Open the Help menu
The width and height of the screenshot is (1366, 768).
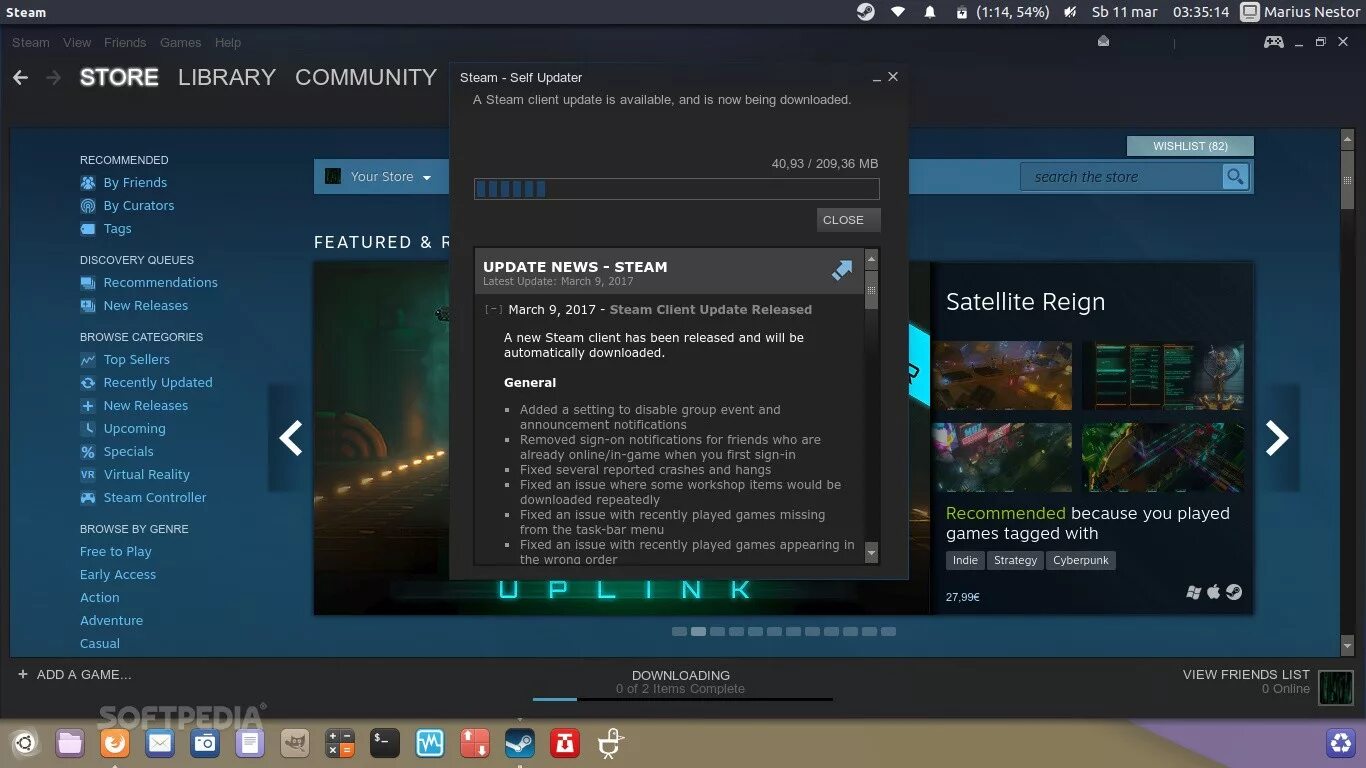pos(228,42)
